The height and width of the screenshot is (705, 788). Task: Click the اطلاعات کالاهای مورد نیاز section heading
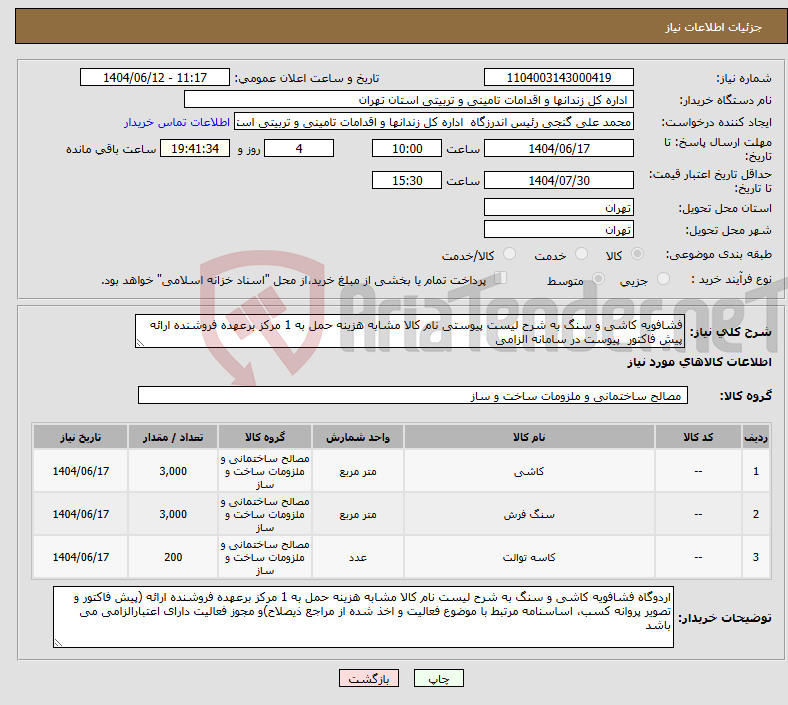[x=699, y=362]
